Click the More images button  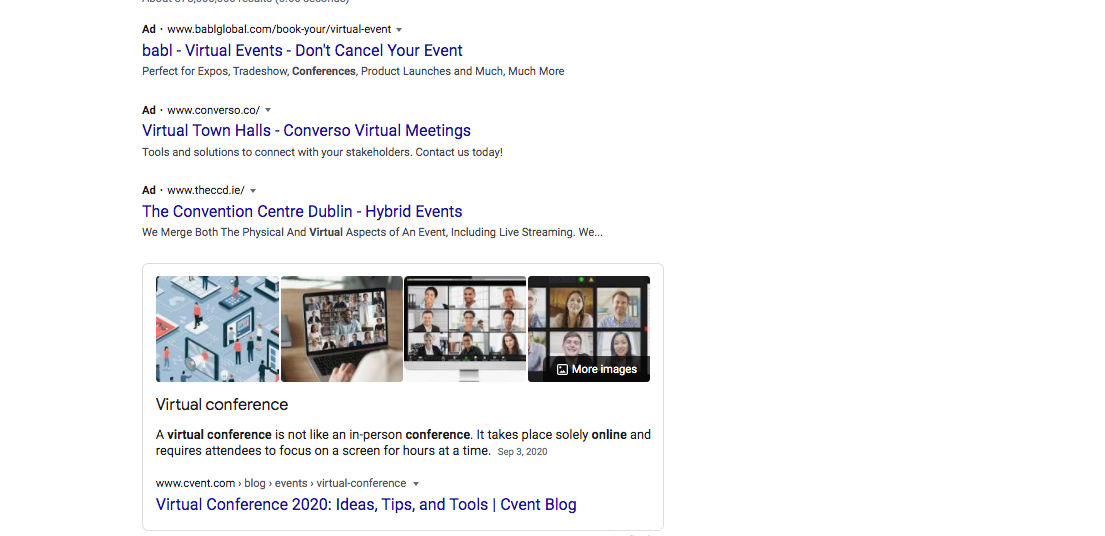coord(596,369)
